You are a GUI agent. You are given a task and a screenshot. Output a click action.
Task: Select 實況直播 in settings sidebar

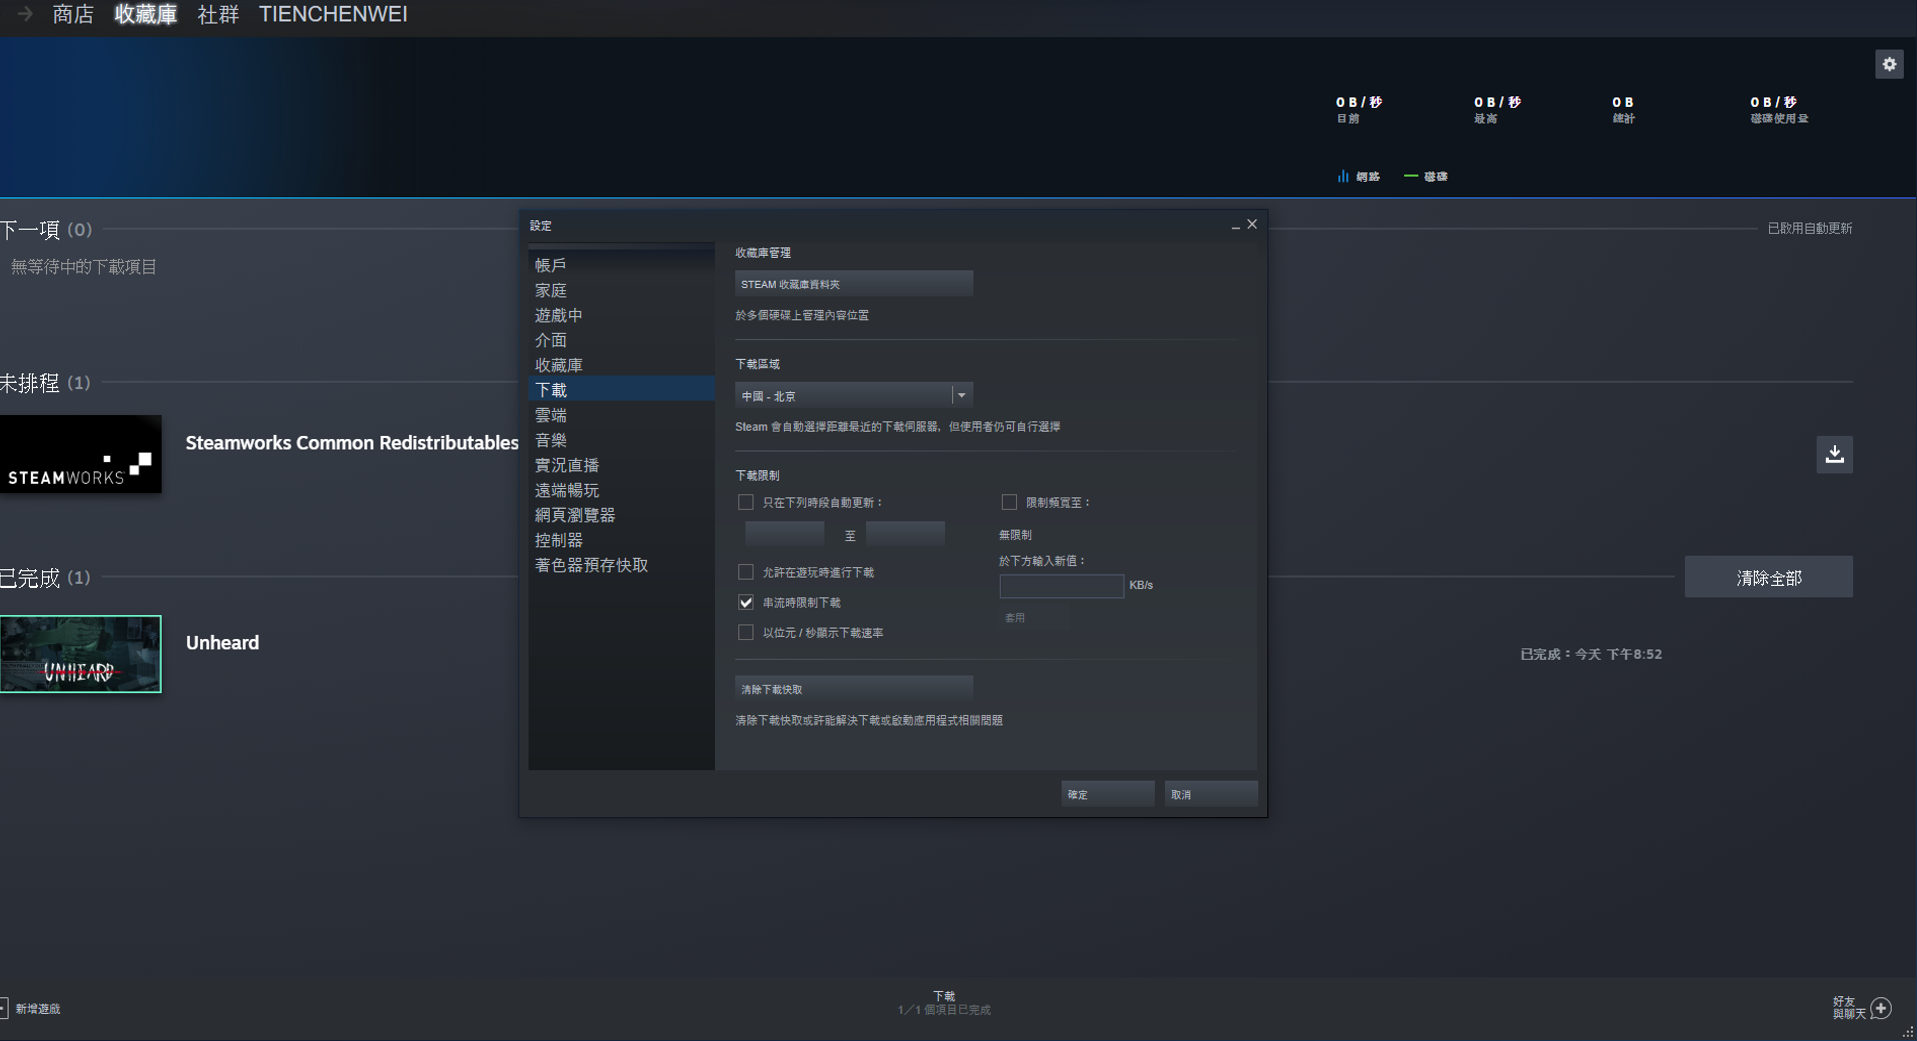(x=621, y=465)
